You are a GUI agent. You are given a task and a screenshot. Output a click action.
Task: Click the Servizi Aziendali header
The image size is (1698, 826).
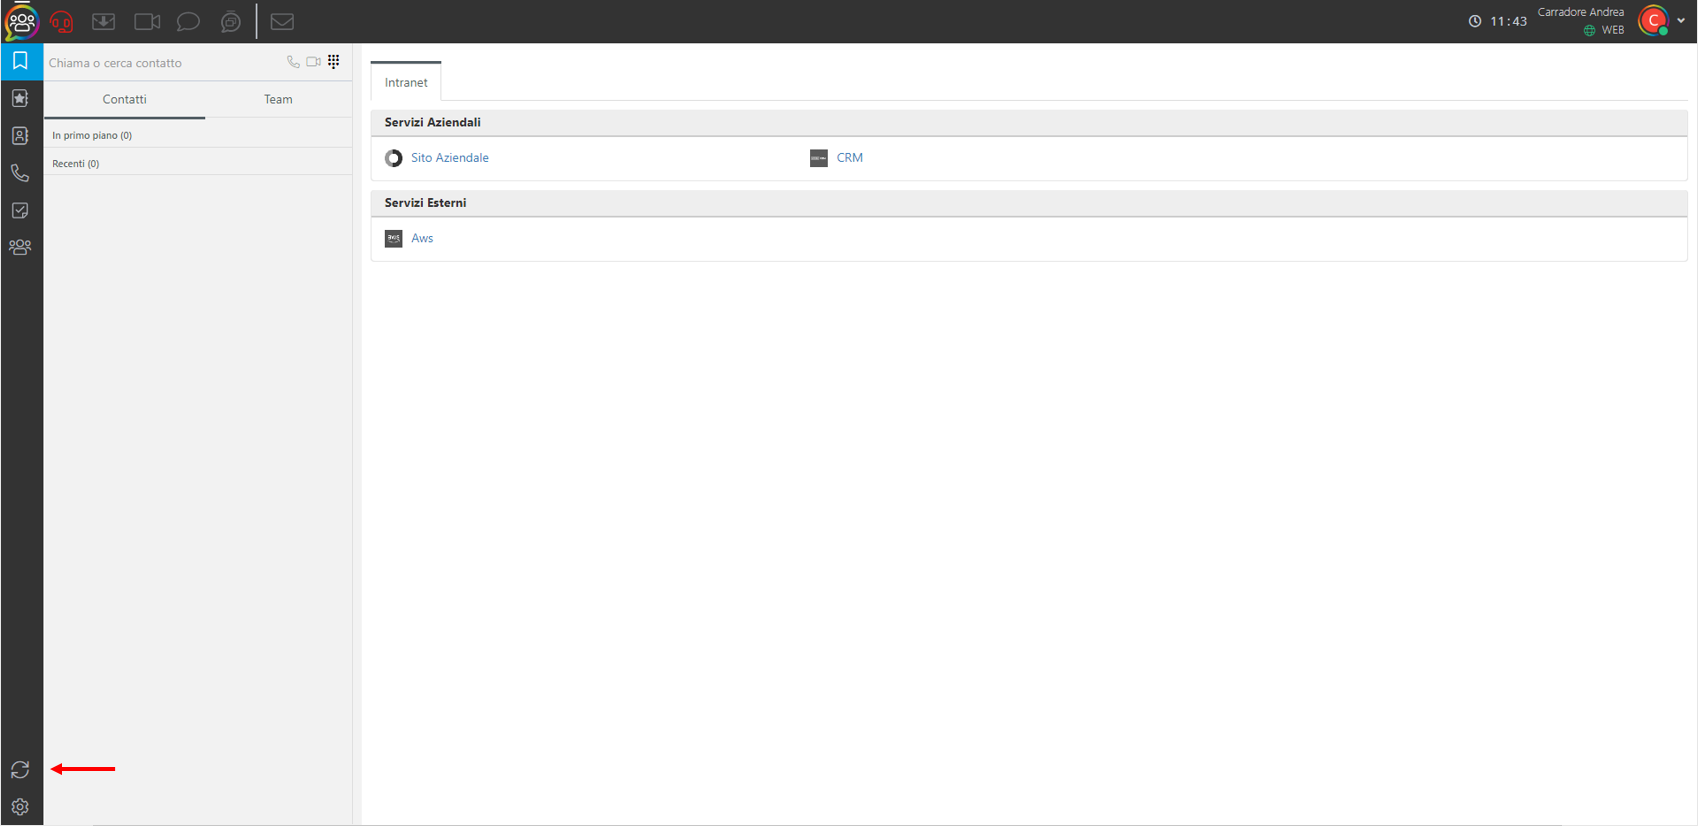pyautogui.click(x=1029, y=122)
